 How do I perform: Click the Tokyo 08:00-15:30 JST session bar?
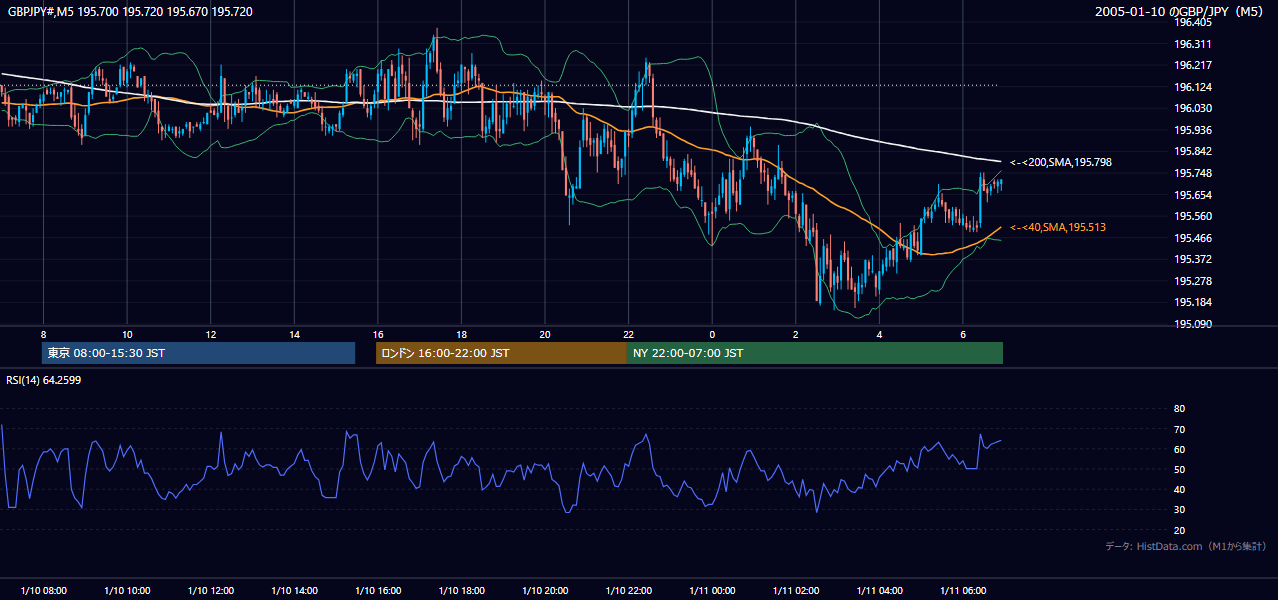[198, 353]
